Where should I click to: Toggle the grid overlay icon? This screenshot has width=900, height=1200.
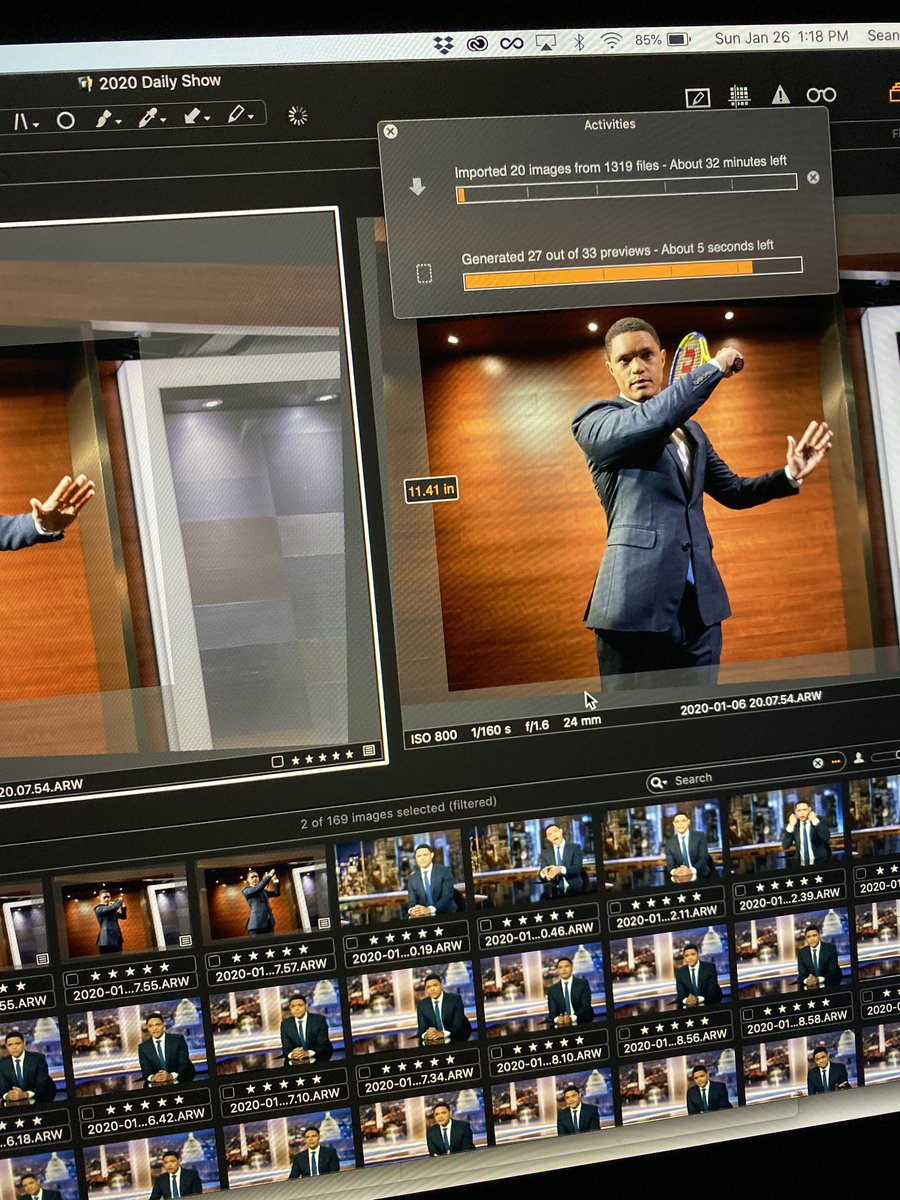739,96
